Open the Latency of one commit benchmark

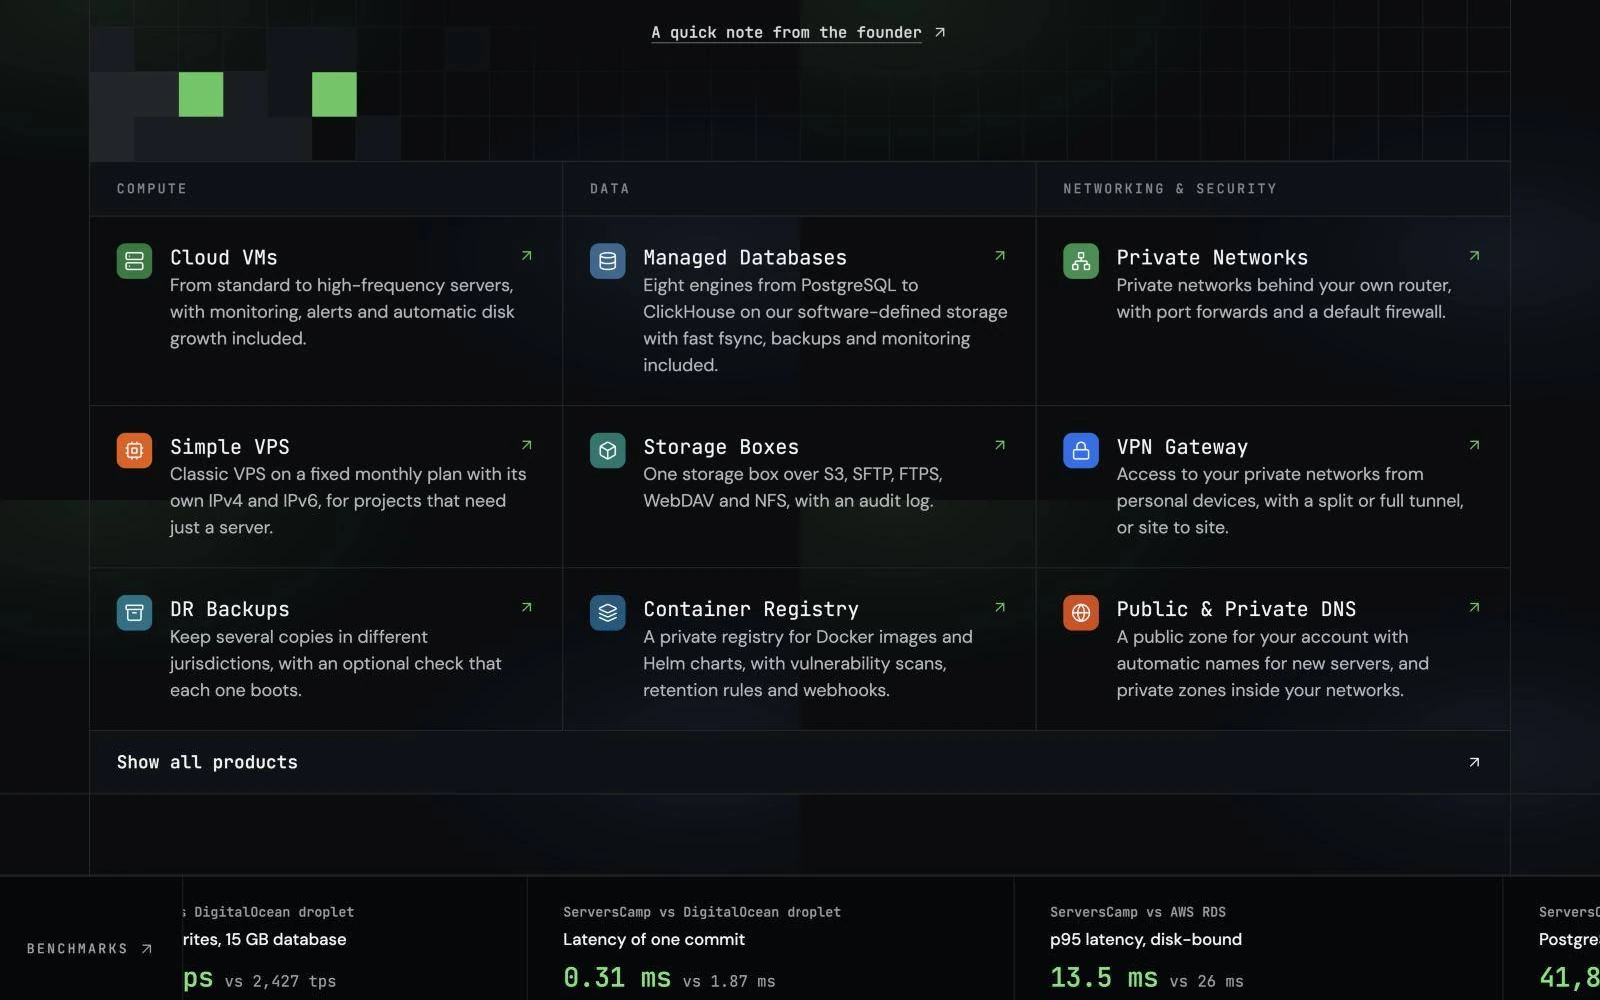[x=654, y=939]
